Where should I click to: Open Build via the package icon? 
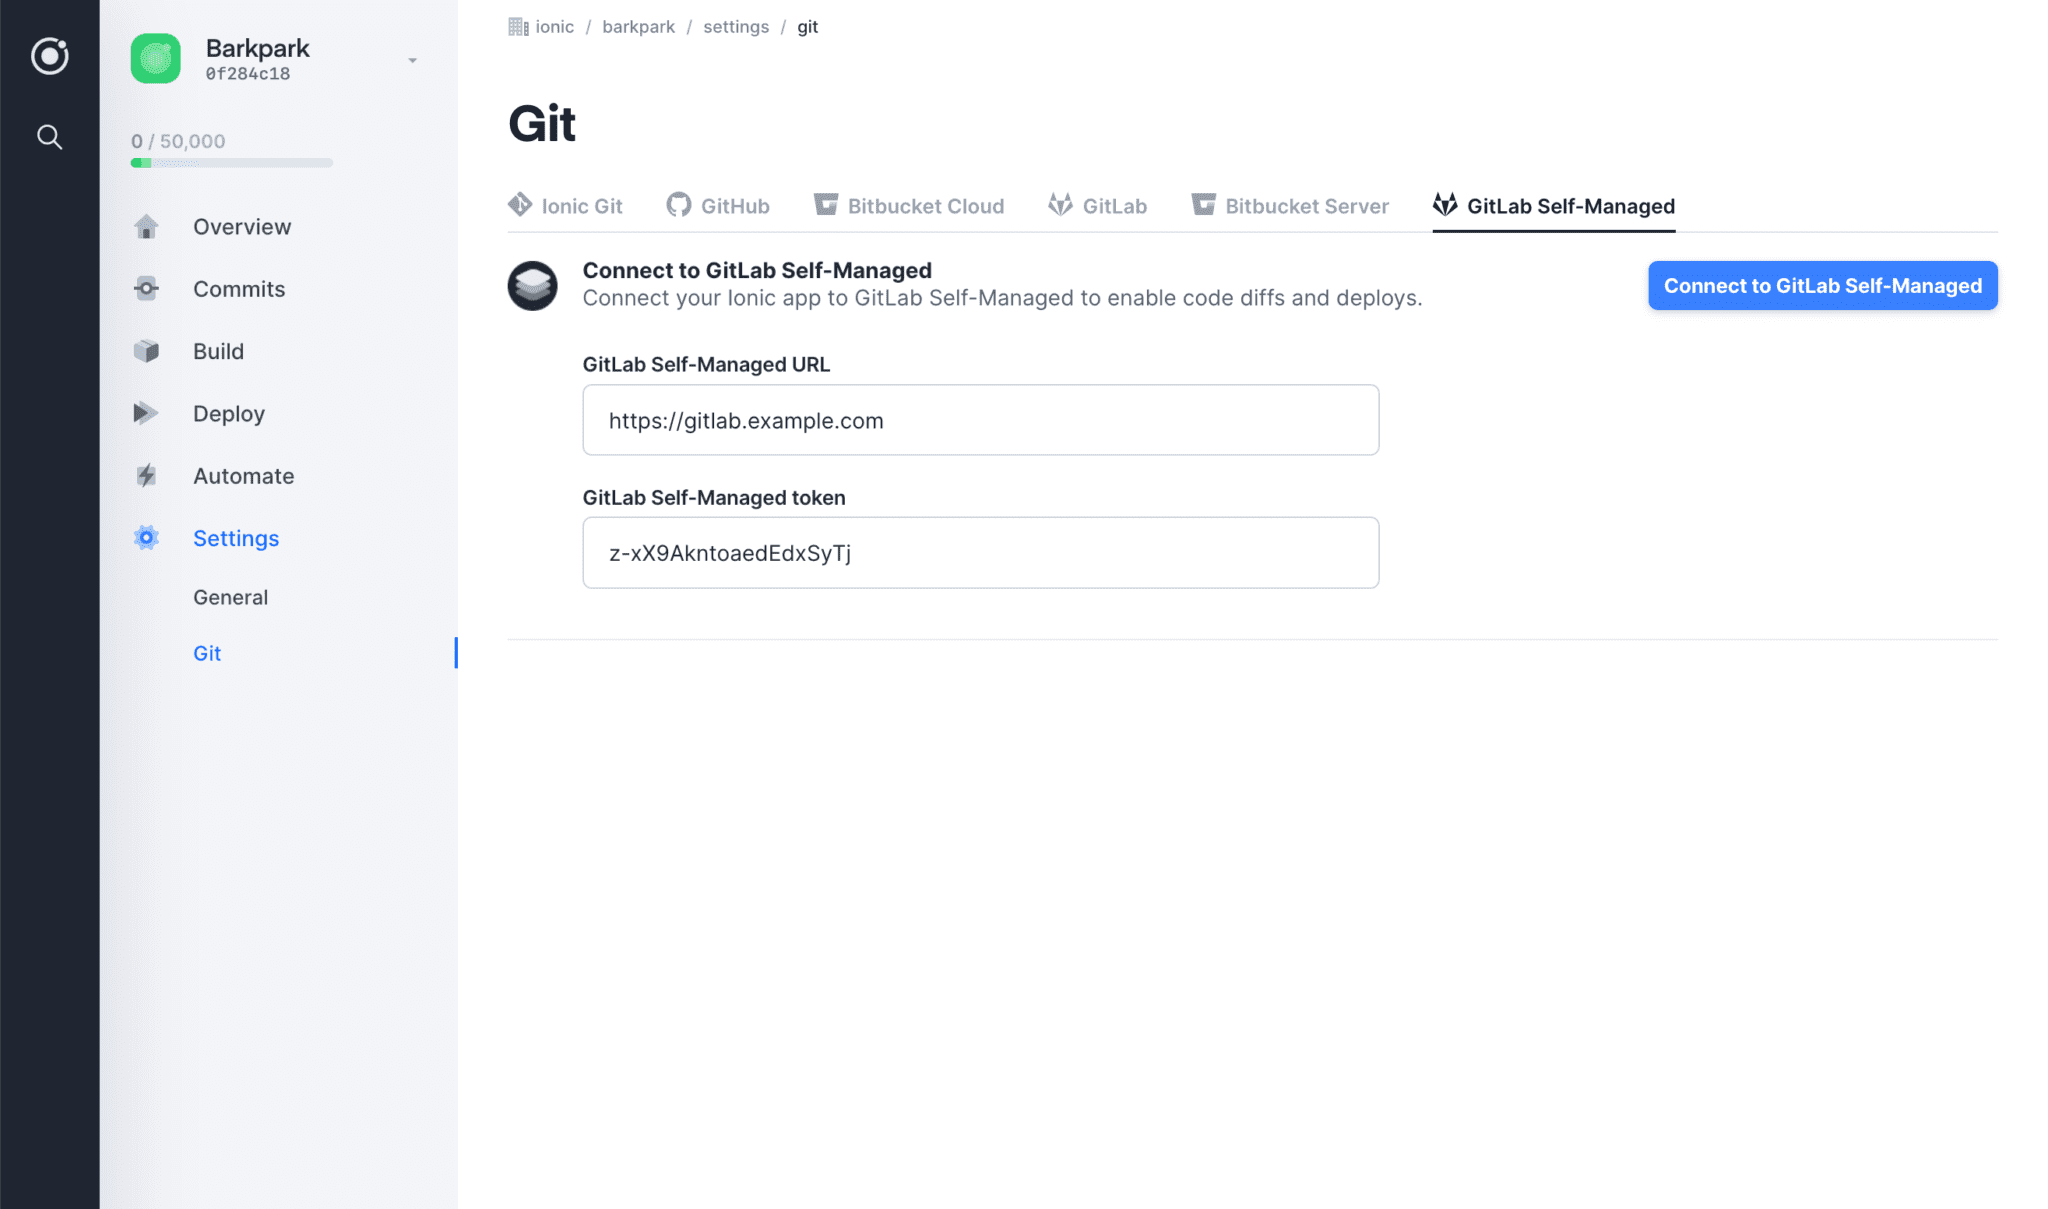pos(146,351)
